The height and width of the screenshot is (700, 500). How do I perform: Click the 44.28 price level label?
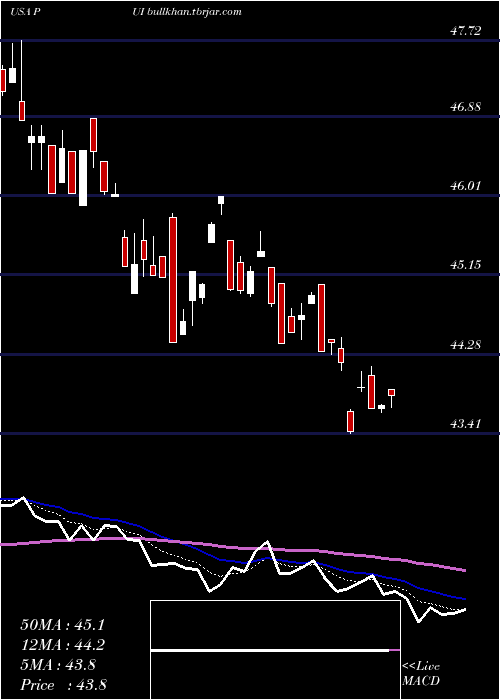tap(467, 344)
